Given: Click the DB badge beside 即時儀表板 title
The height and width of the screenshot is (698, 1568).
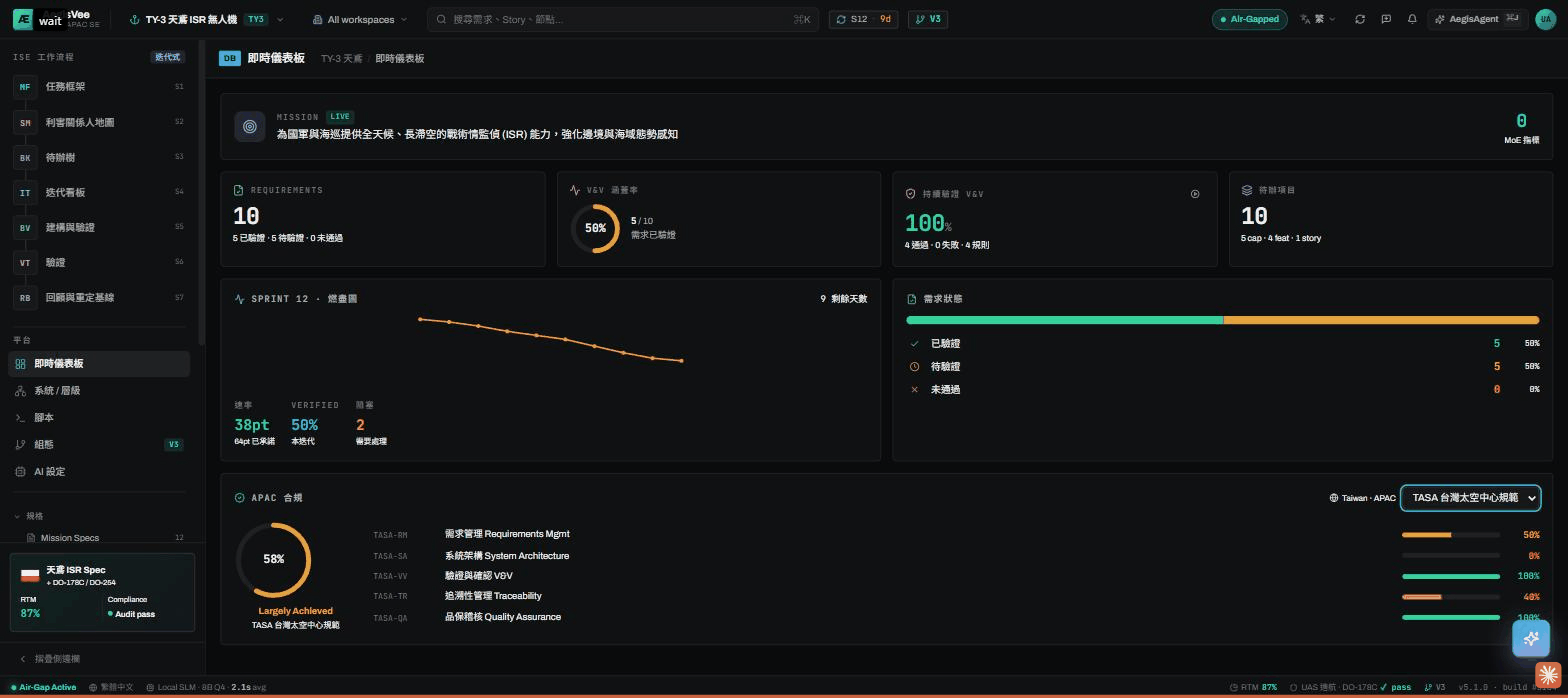Looking at the screenshot, I should (x=230, y=58).
